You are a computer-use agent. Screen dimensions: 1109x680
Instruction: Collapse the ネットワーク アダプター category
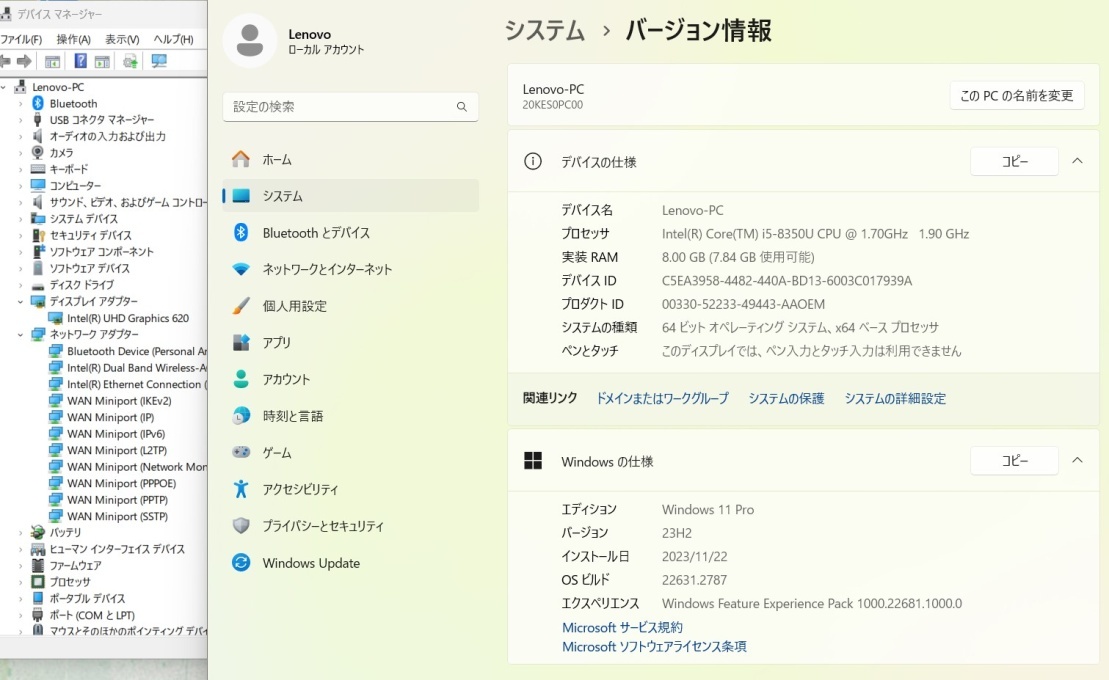coord(21,334)
